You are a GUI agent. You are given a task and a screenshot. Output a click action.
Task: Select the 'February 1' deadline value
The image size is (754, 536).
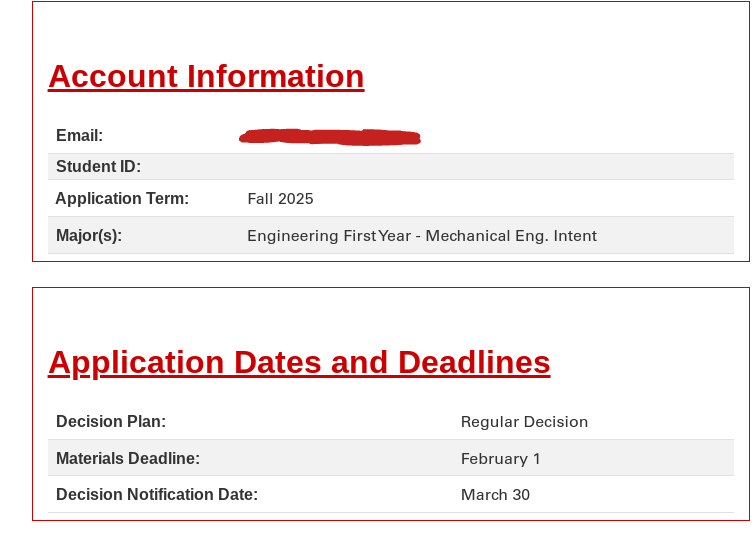[x=500, y=459]
